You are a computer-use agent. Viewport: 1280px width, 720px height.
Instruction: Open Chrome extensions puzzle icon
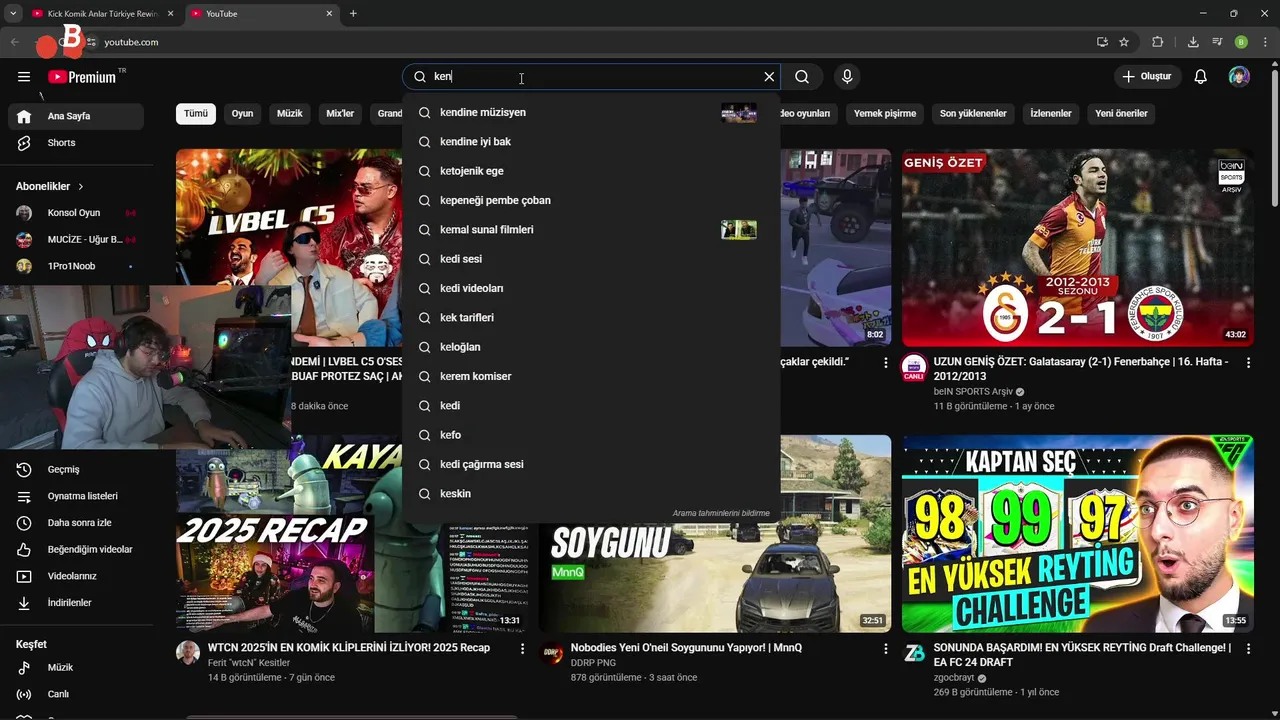[1158, 42]
